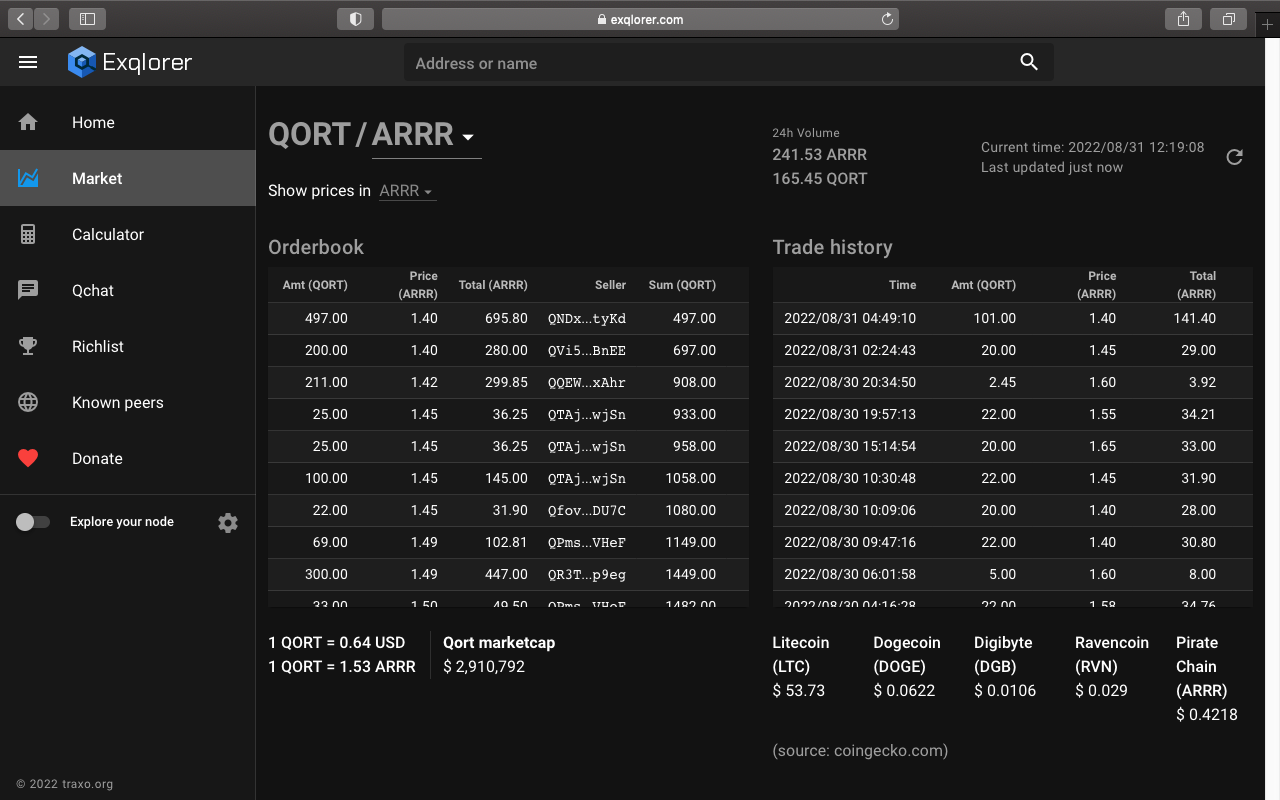The width and height of the screenshot is (1280, 800).
Task: Click Ravencoin price $ 0.029
Action: (1101, 690)
